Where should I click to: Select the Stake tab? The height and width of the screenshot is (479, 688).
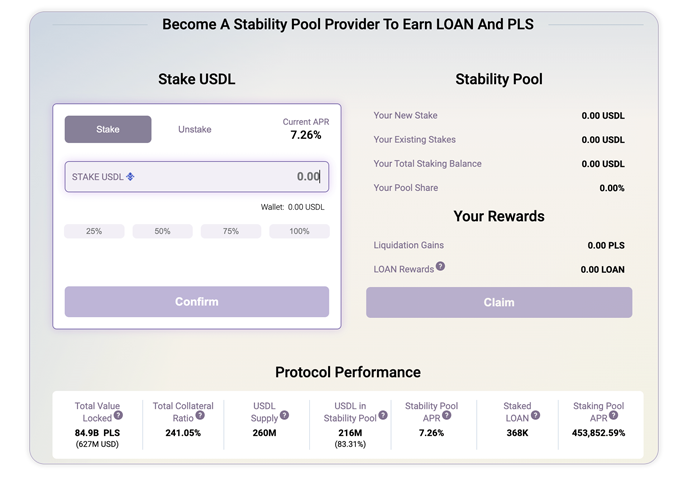(x=108, y=129)
